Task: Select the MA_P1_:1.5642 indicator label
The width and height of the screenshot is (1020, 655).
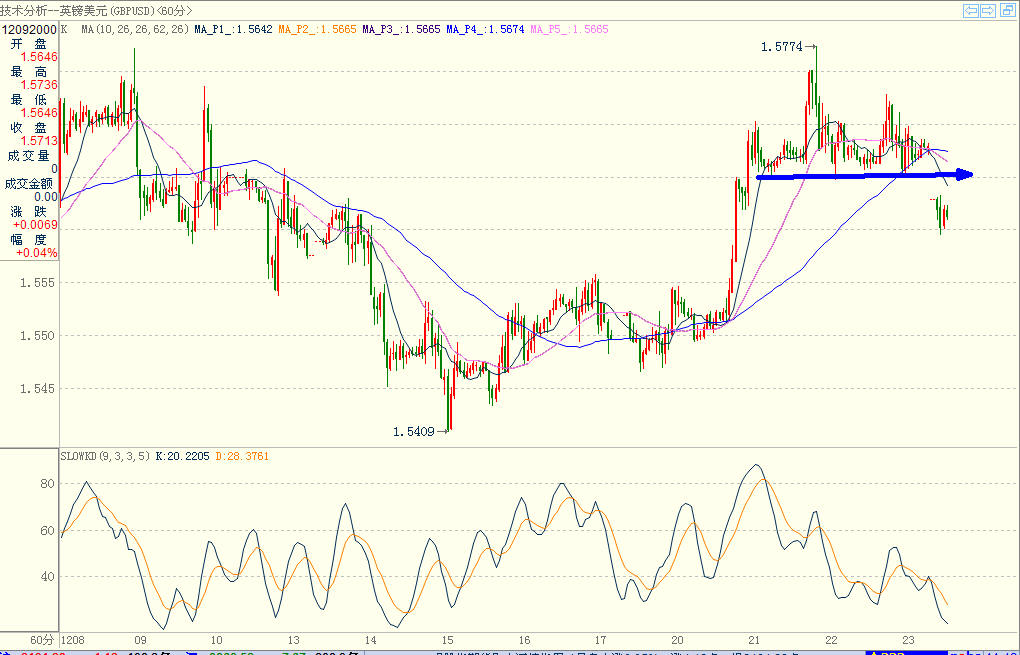Action: point(233,29)
